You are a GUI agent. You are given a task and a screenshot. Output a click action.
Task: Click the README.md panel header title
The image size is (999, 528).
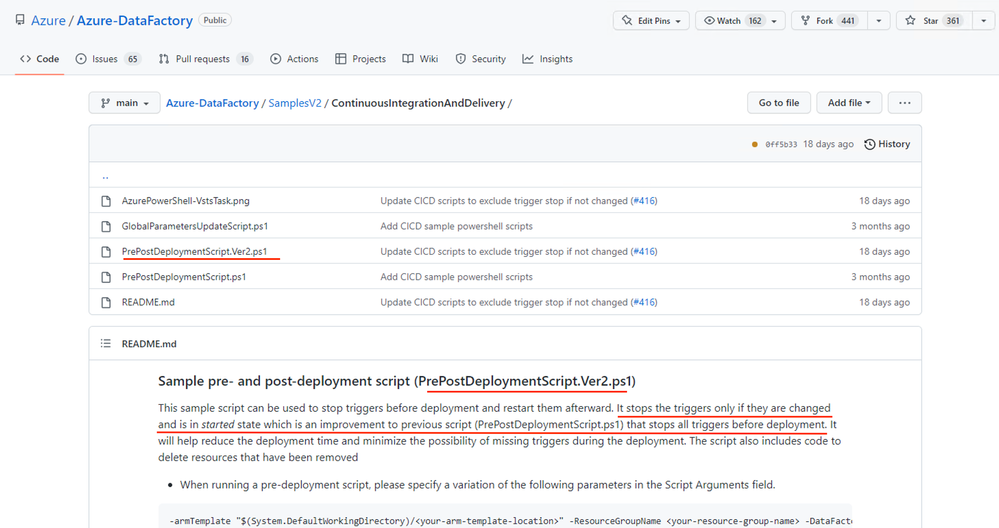tap(149, 343)
